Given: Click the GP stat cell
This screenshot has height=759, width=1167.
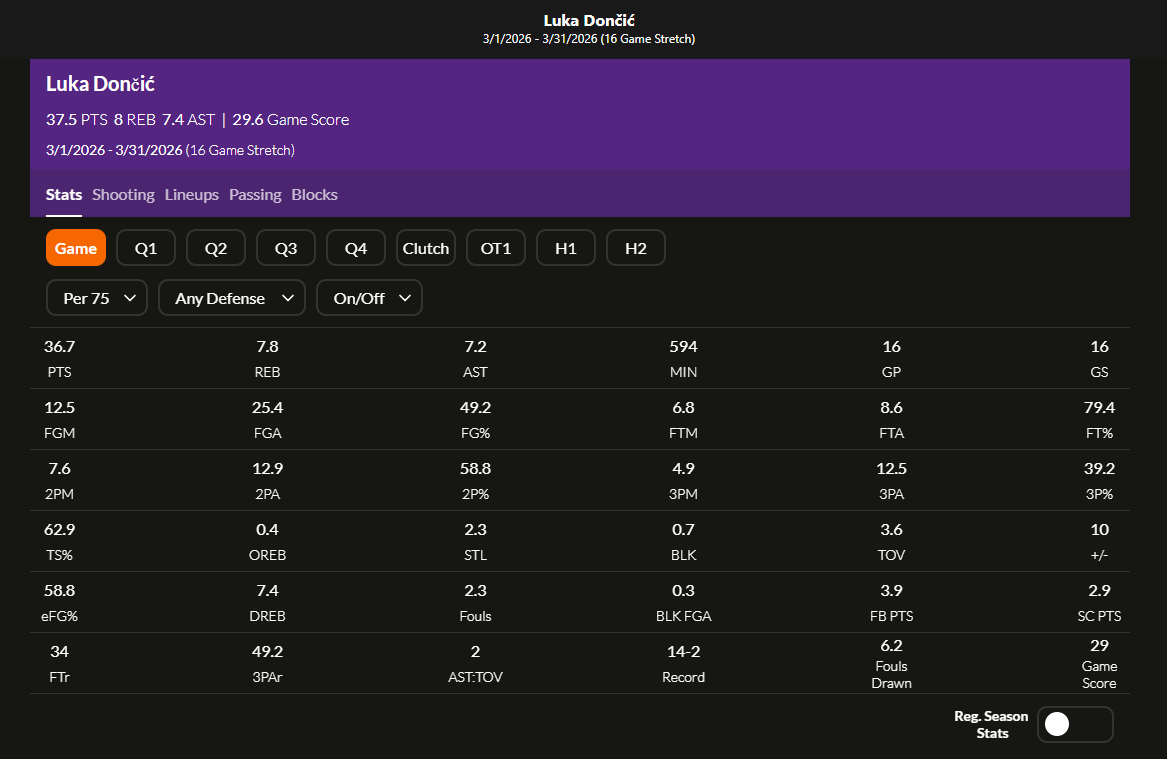Looking at the screenshot, I should [x=892, y=359].
